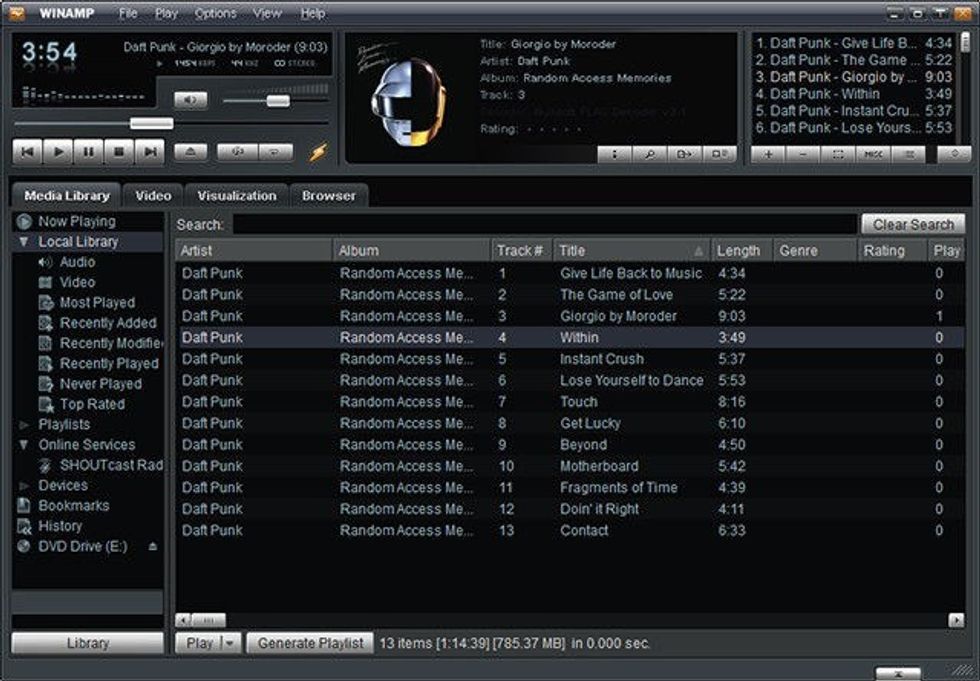Viewport: 980px width, 681px height.
Task: Click the speaker icon to mute audio
Action: click(x=190, y=100)
